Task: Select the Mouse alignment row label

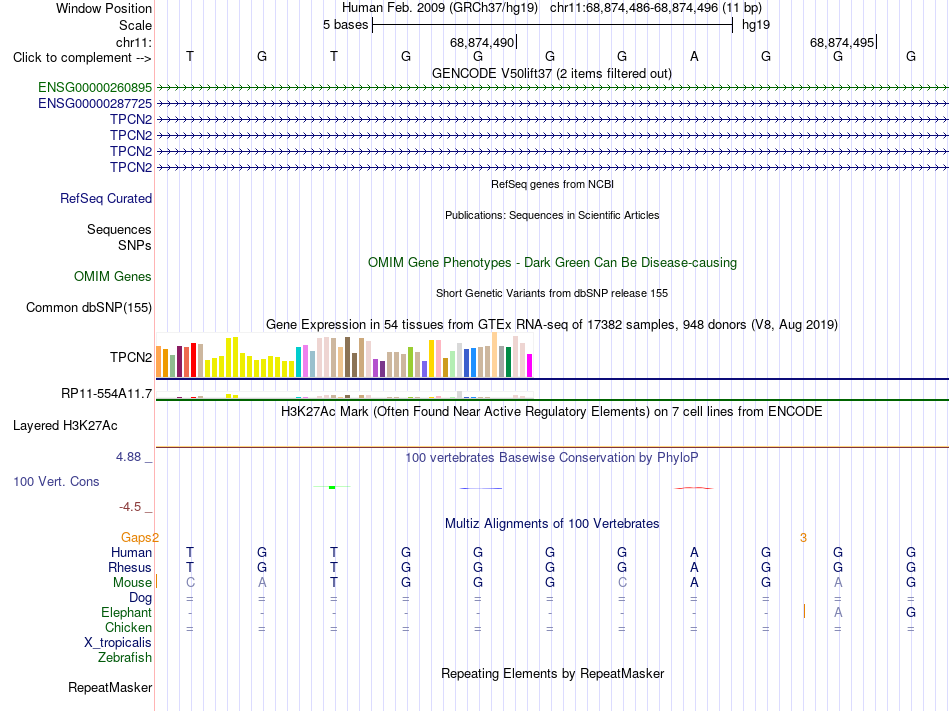Action: (132, 583)
